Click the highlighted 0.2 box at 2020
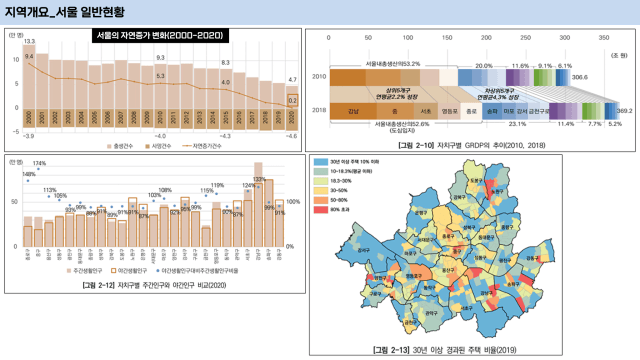Image resolution: width=640 pixels, height=360 pixels. (293, 100)
